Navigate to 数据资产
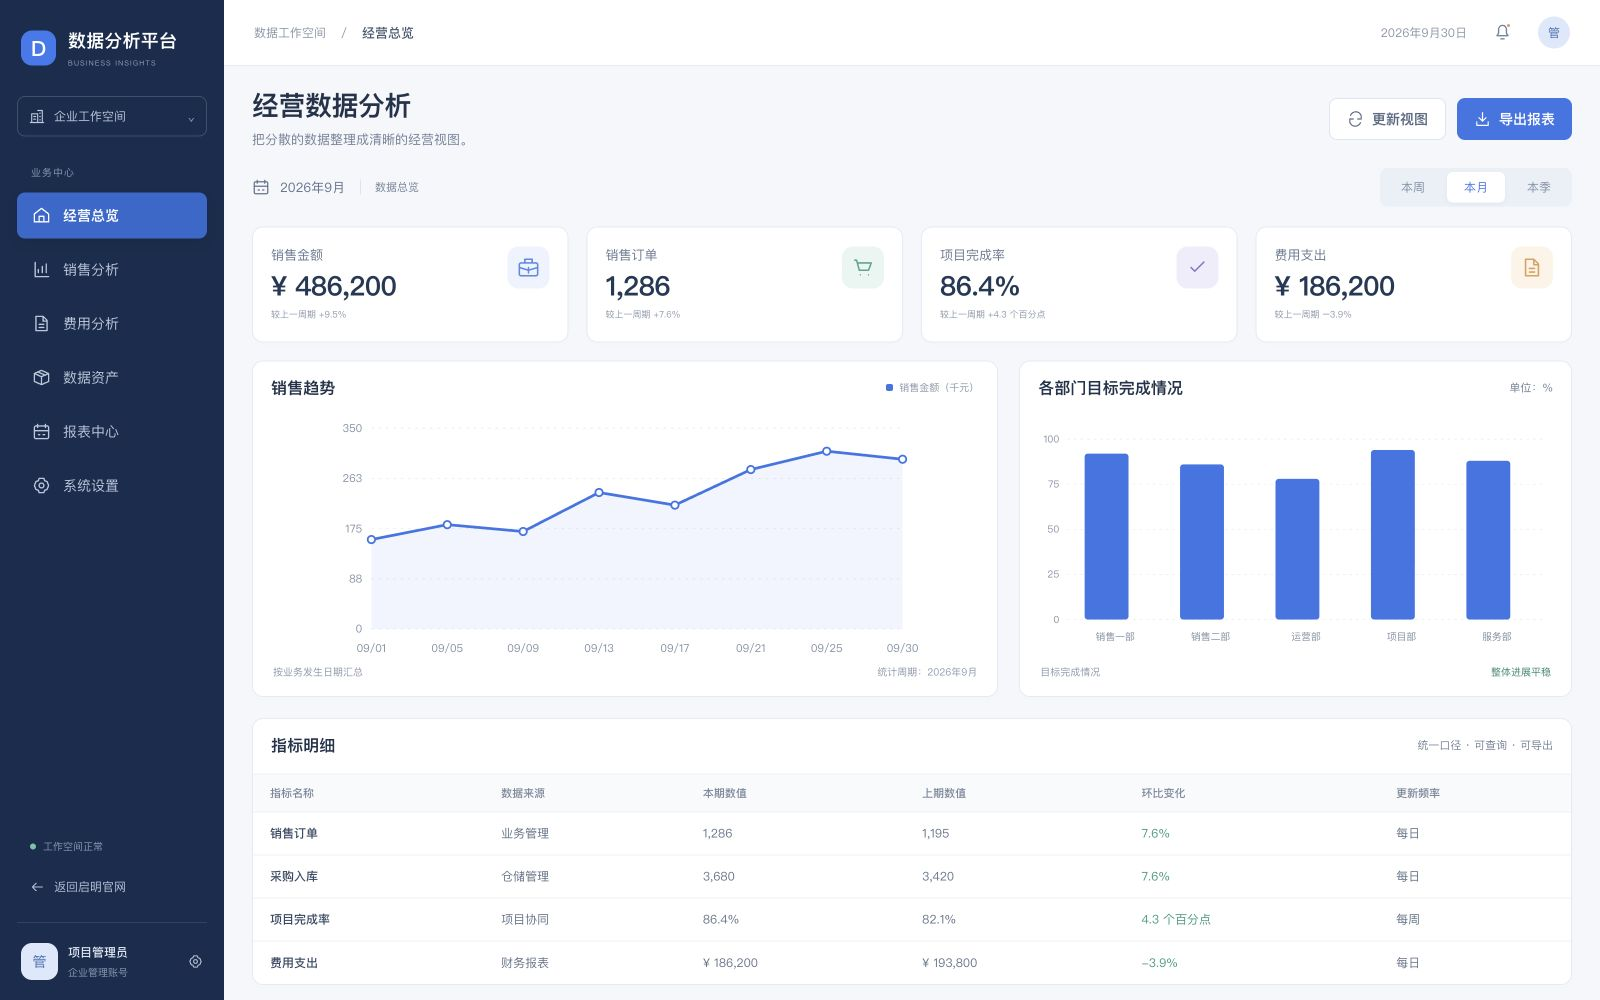The image size is (1600, 1000). pyautogui.click(x=112, y=377)
